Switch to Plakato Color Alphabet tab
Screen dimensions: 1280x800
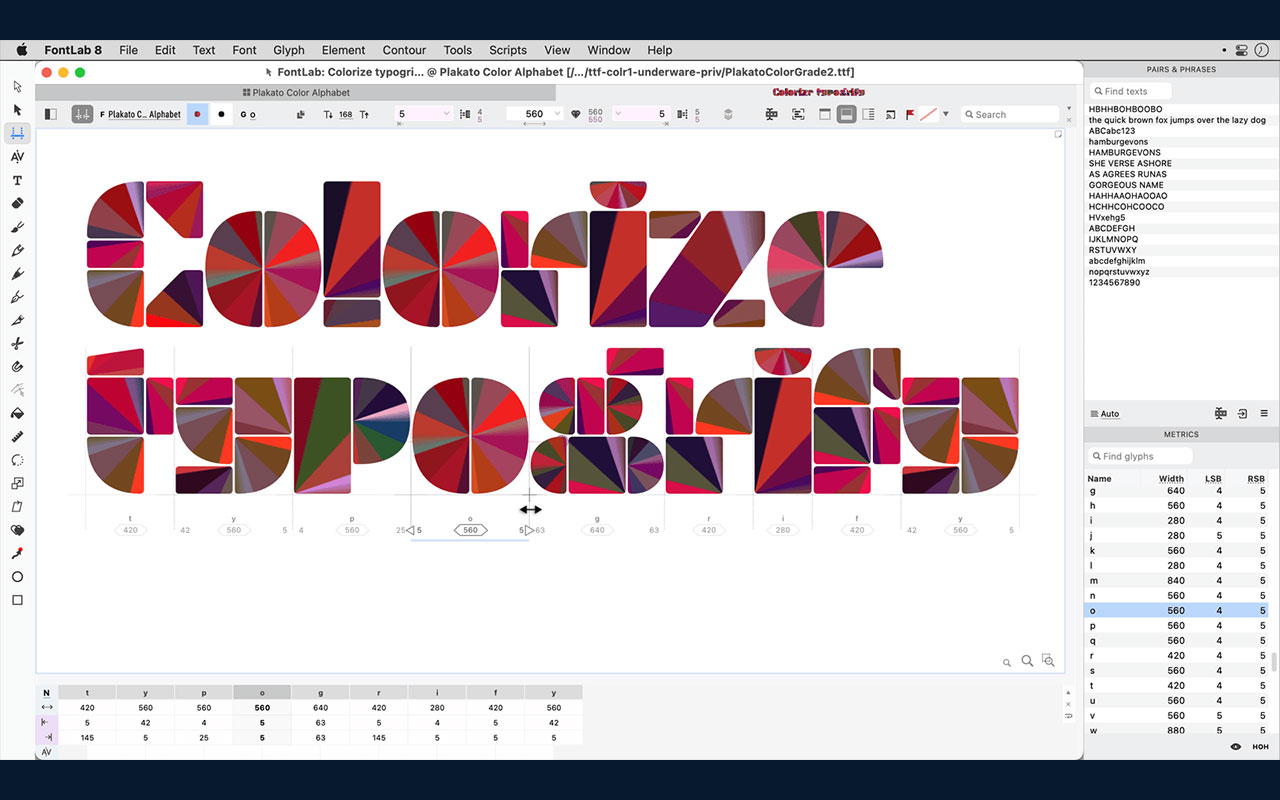(296, 92)
